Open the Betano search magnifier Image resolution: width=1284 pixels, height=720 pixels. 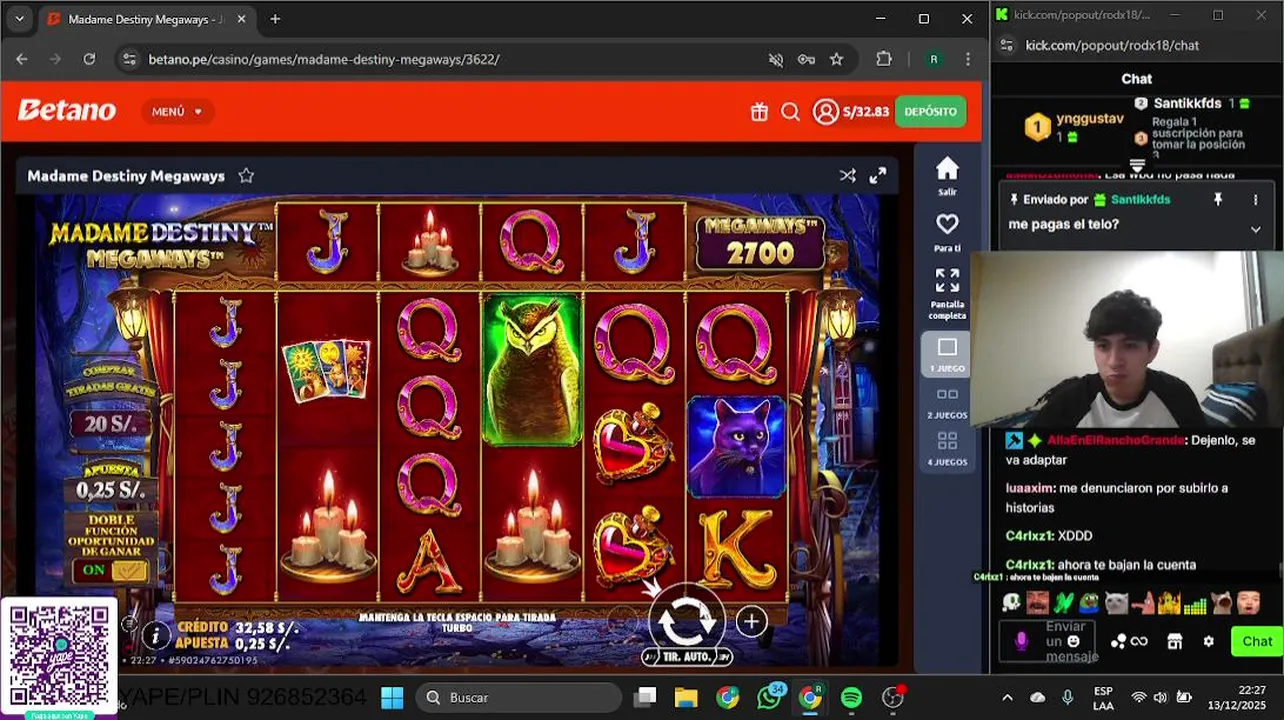click(790, 112)
